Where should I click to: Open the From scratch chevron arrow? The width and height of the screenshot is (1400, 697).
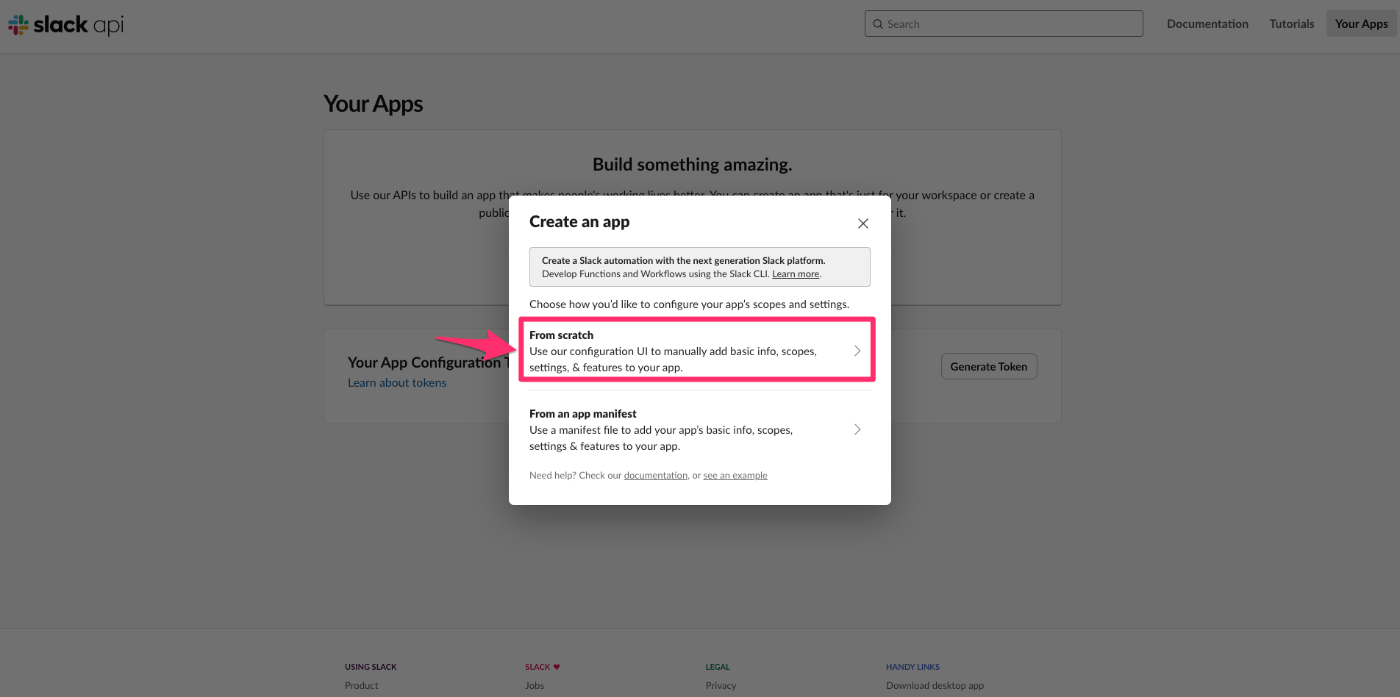tap(857, 351)
